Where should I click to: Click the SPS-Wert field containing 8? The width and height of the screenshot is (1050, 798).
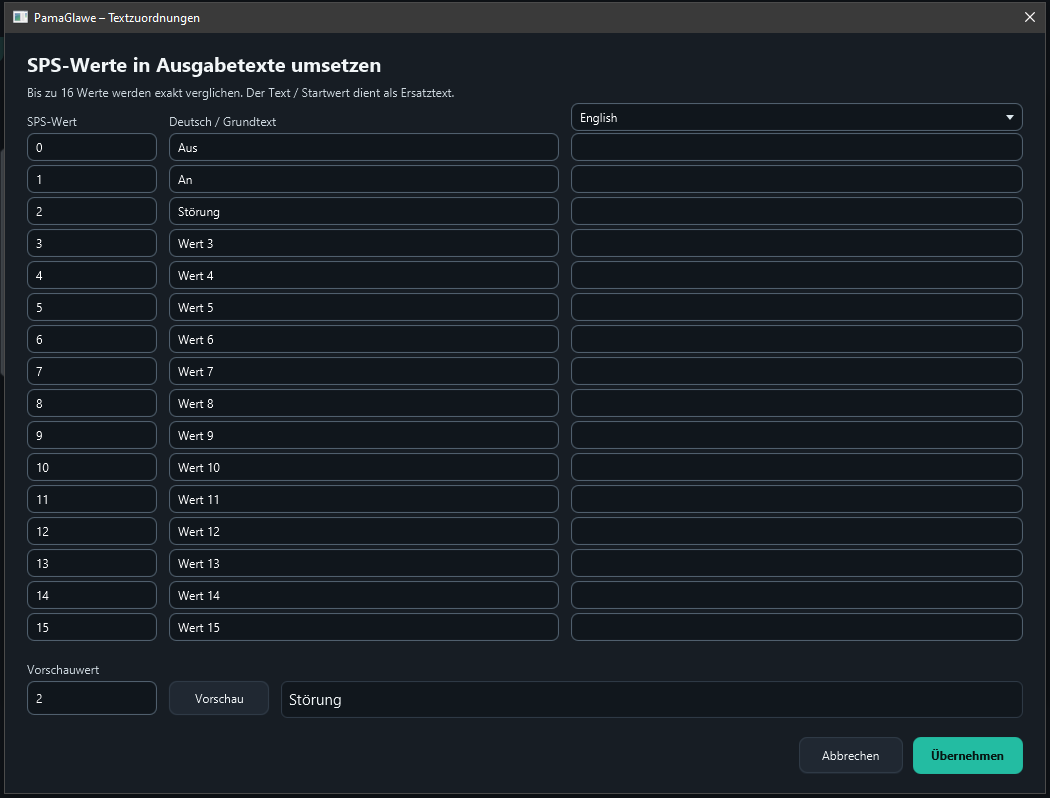click(92, 403)
